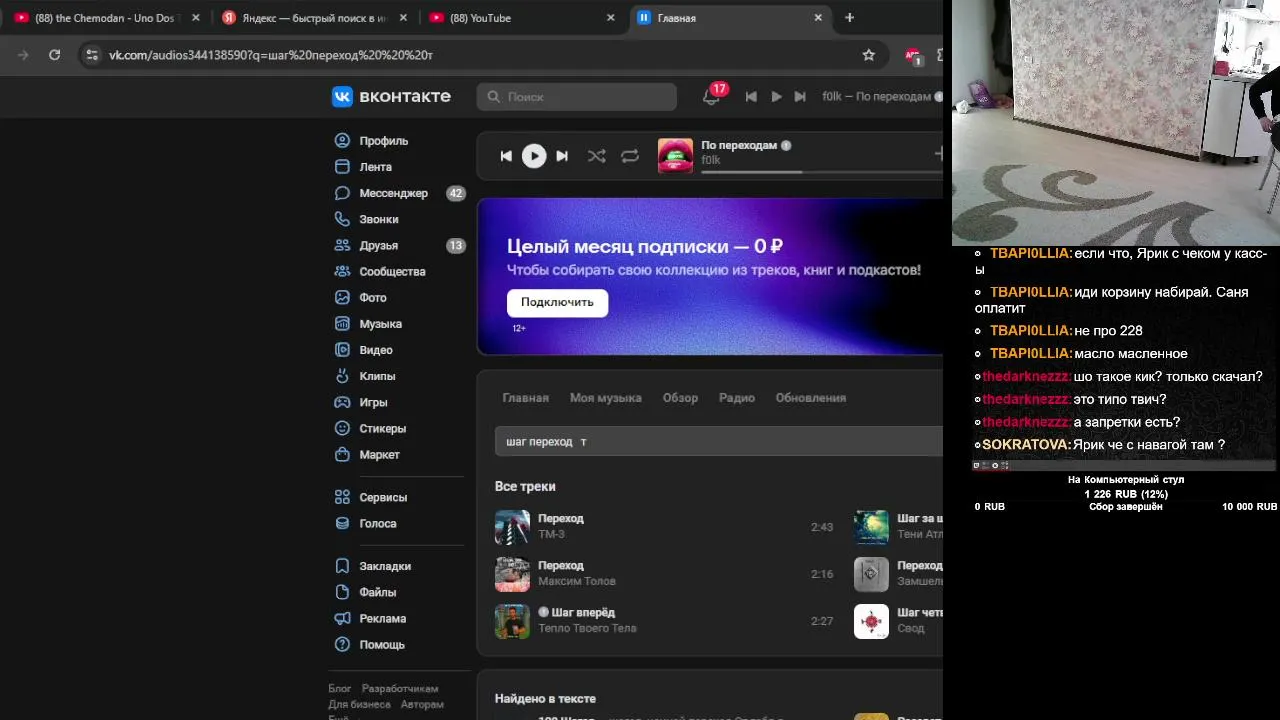Switch to the Радио tab
The height and width of the screenshot is (720, 1280).
737,398
